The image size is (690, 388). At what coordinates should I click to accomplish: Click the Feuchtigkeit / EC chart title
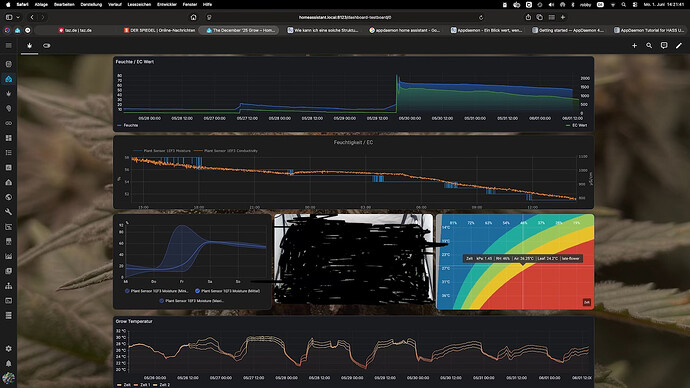[x=353, y=143]
